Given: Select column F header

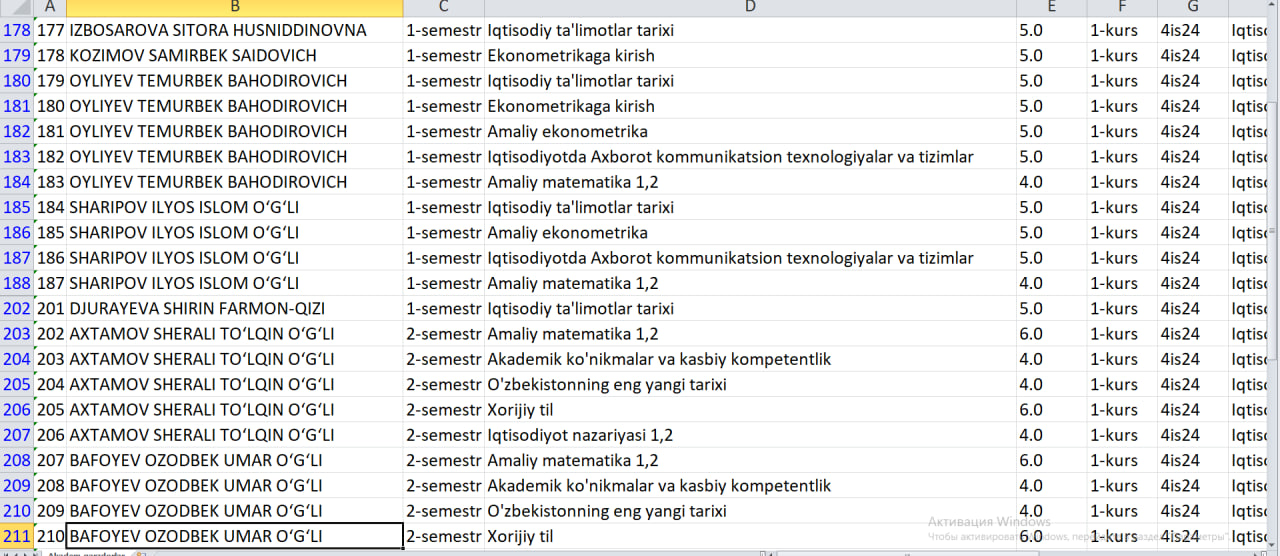Looking at the screenshot, I should (1122, 8).
